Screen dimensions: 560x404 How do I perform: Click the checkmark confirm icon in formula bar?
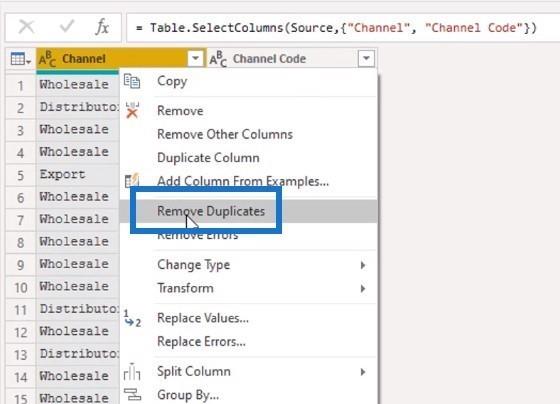(66, 26)
